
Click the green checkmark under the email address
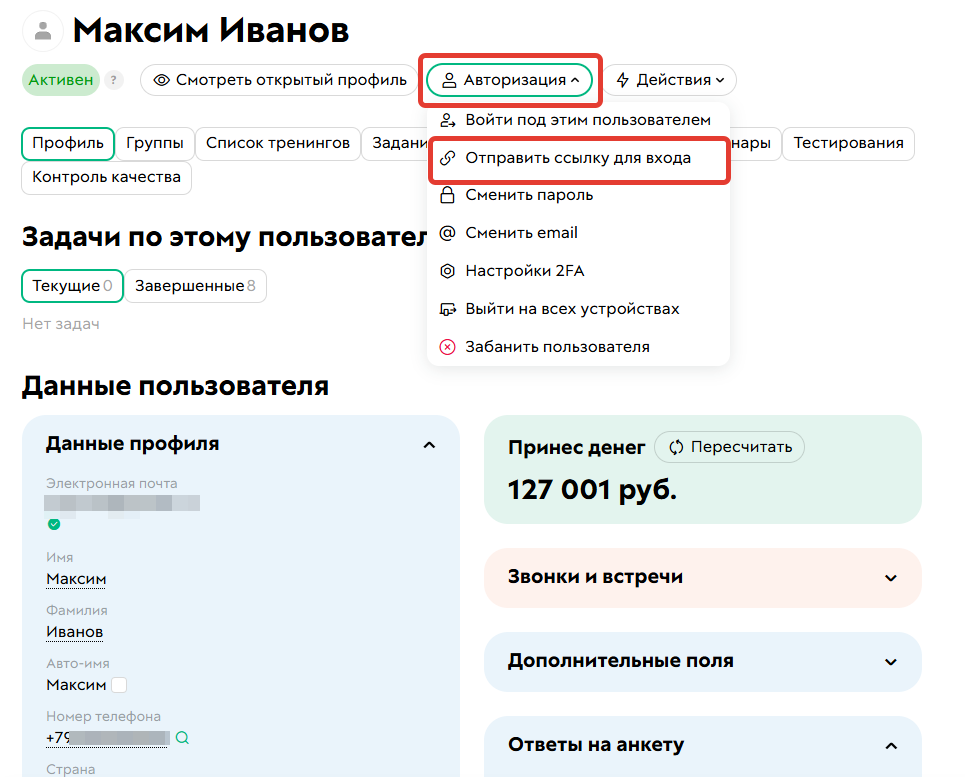click(53, 522)
